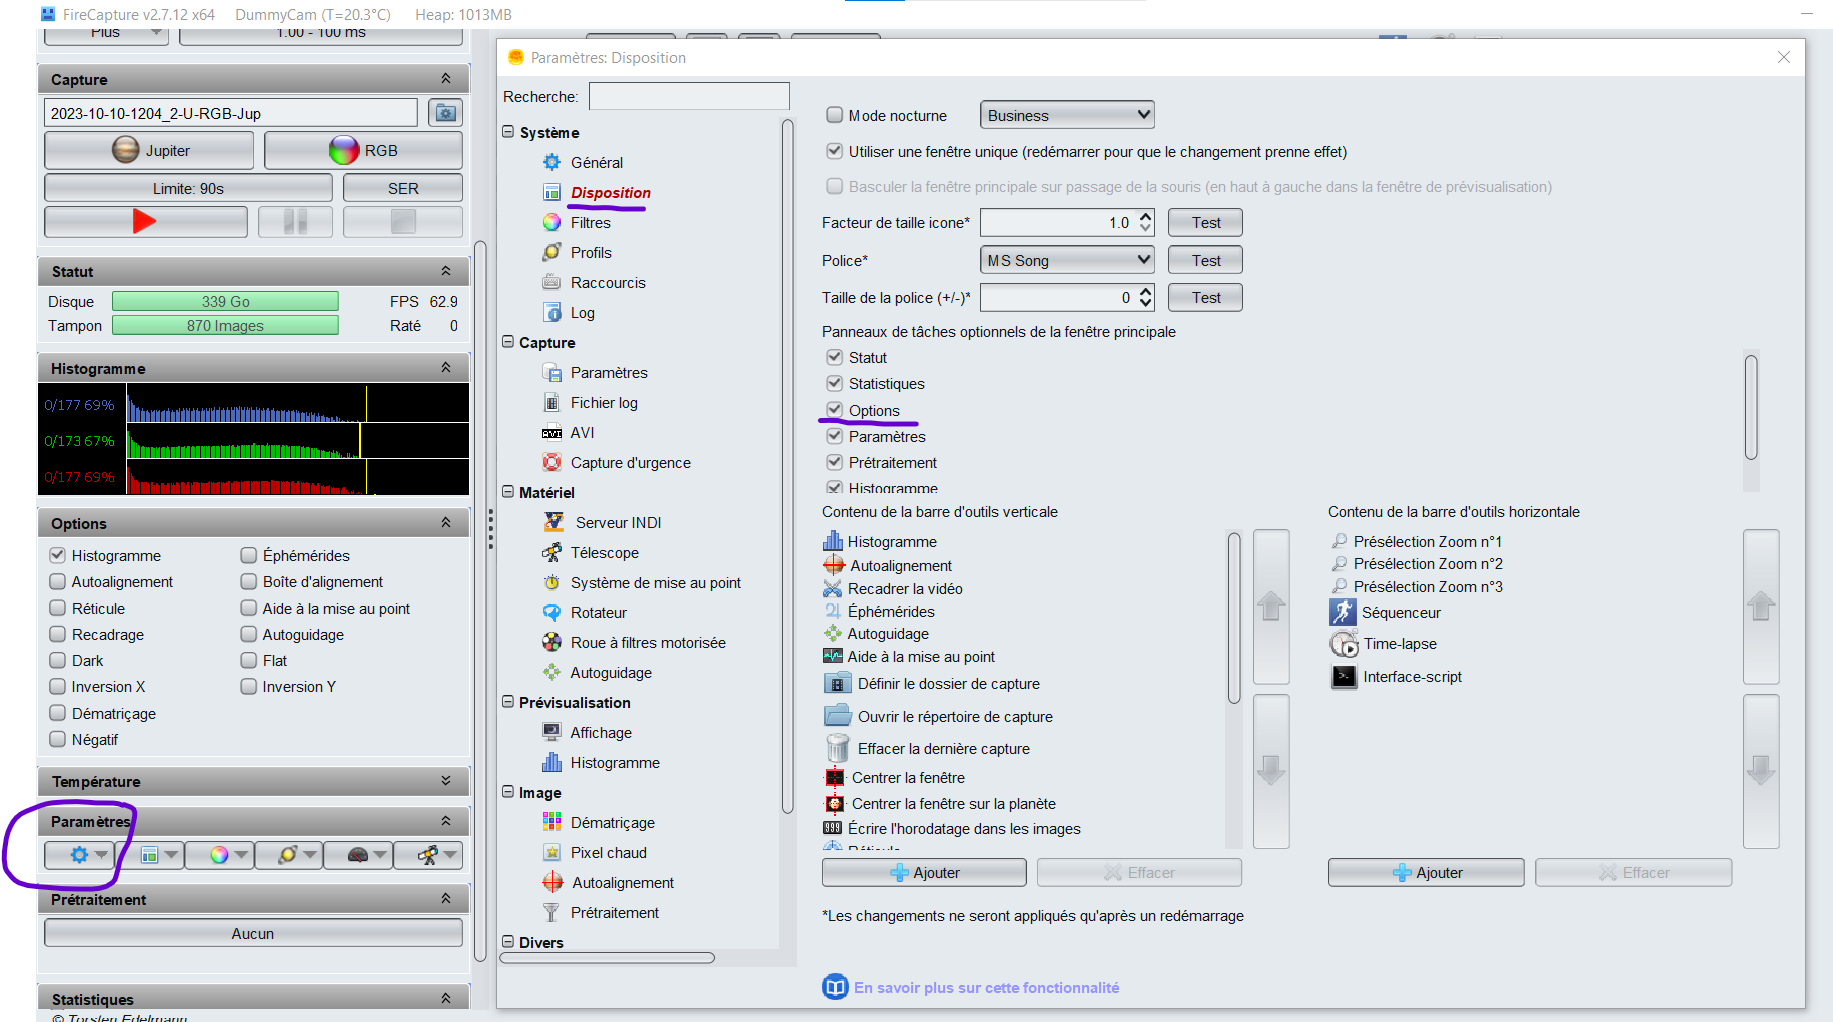Open the gear settings icon in Paramètres toolbar
Image resolution: width=1833 pixels, height=1022 pixels.
pos(79,855)
